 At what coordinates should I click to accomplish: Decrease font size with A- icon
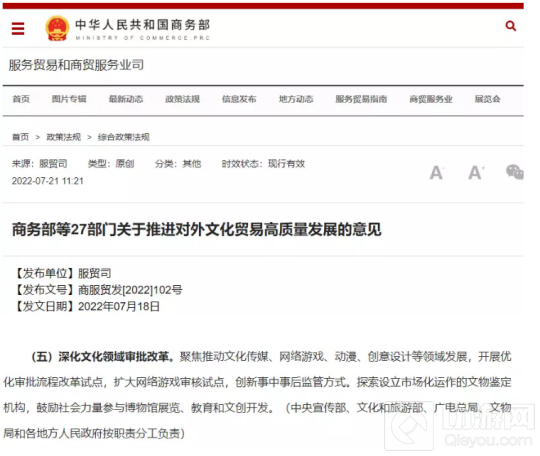[437, 173]
